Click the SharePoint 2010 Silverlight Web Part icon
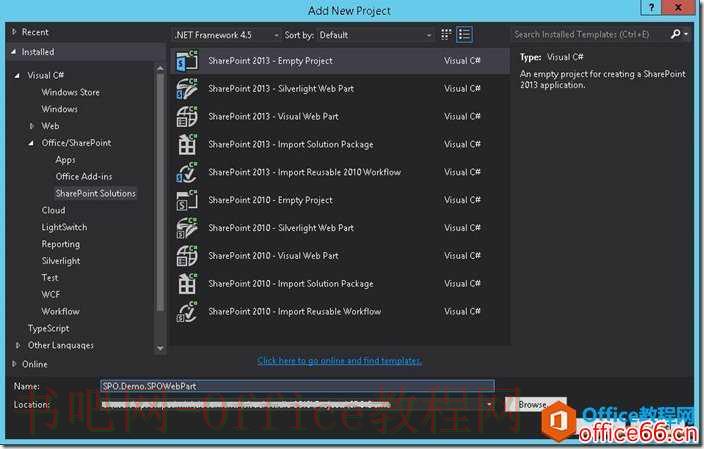Screen dimensions: 704x449 (x=187, y=228)
